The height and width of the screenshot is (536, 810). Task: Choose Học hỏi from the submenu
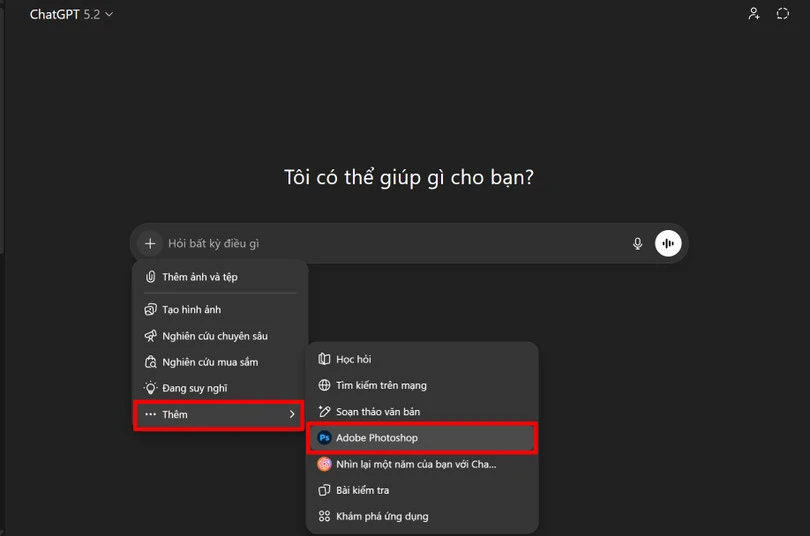[353, 359]
